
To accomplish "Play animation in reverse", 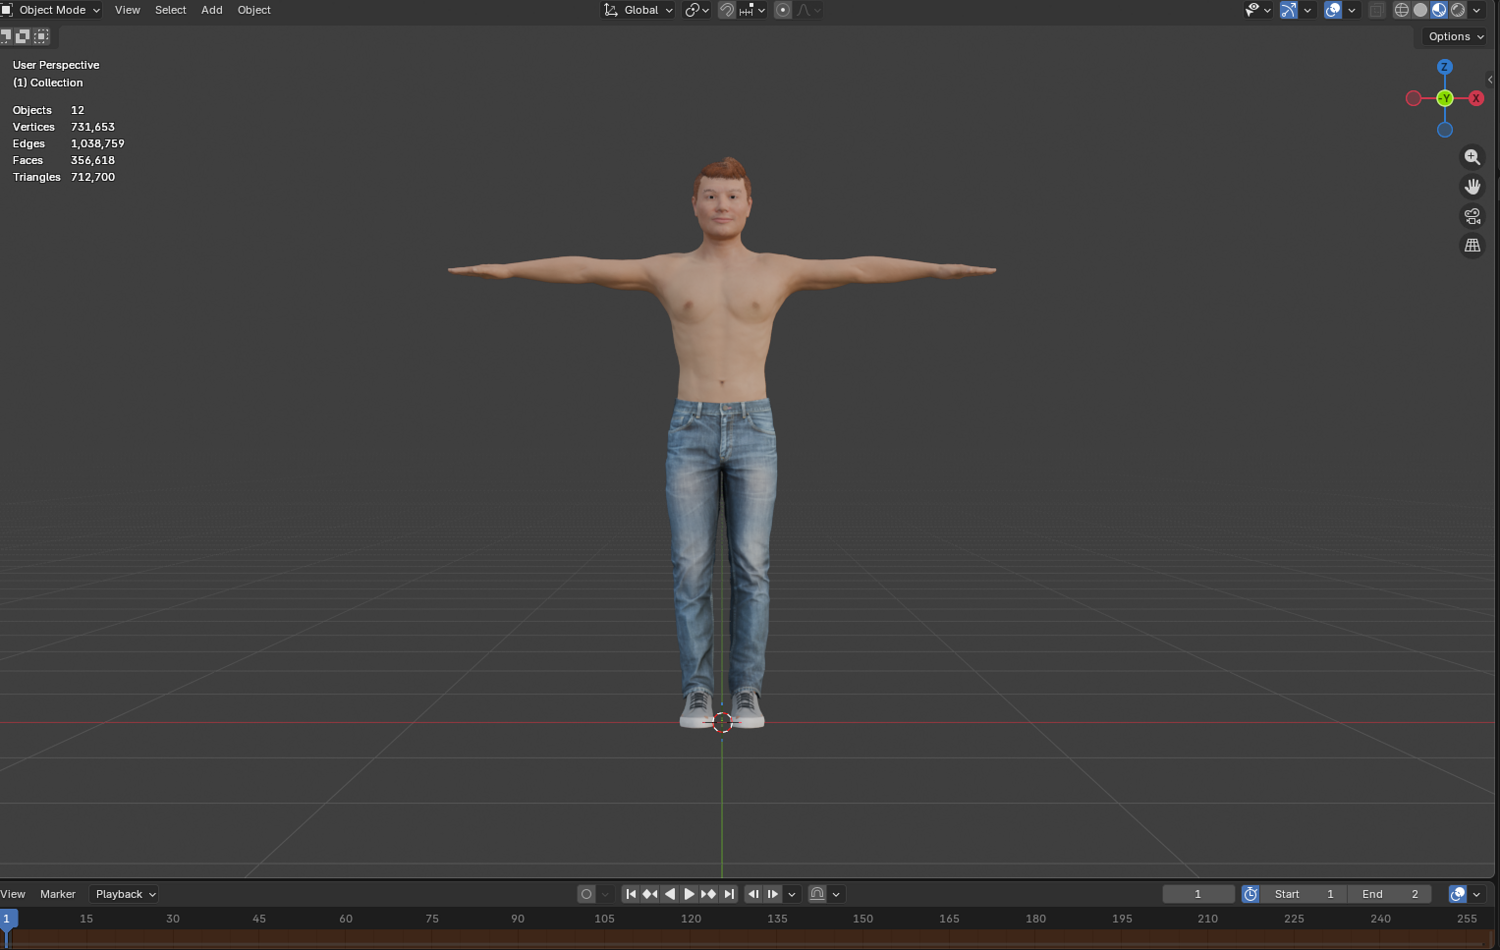I will point(670,894).
